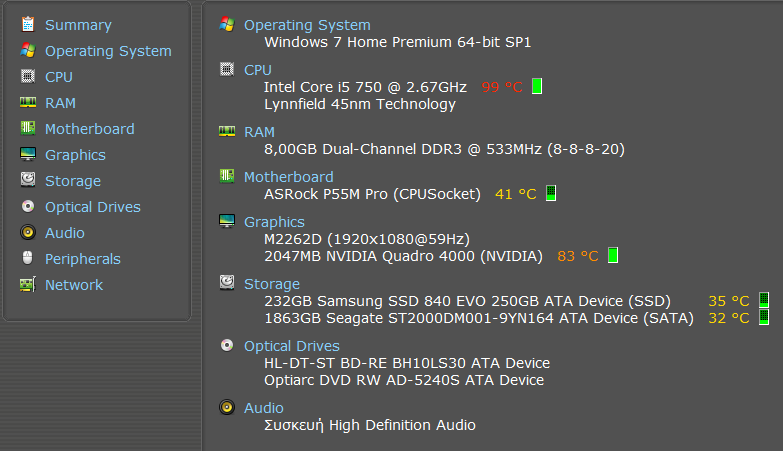Image resolution: width=783 pixels, height=451 pixels.
Task: Click the Summary clipboard icon in sidebar
Action: click(x=28, y=24)
